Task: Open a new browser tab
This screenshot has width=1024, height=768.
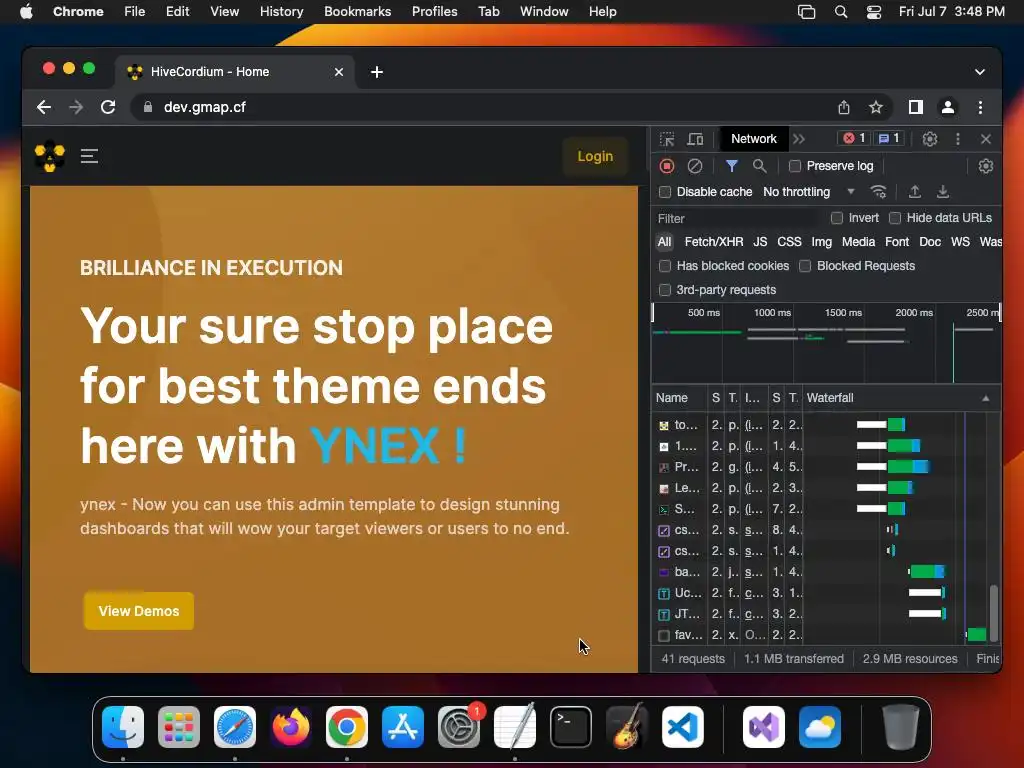Action: [x=377, y=72]
